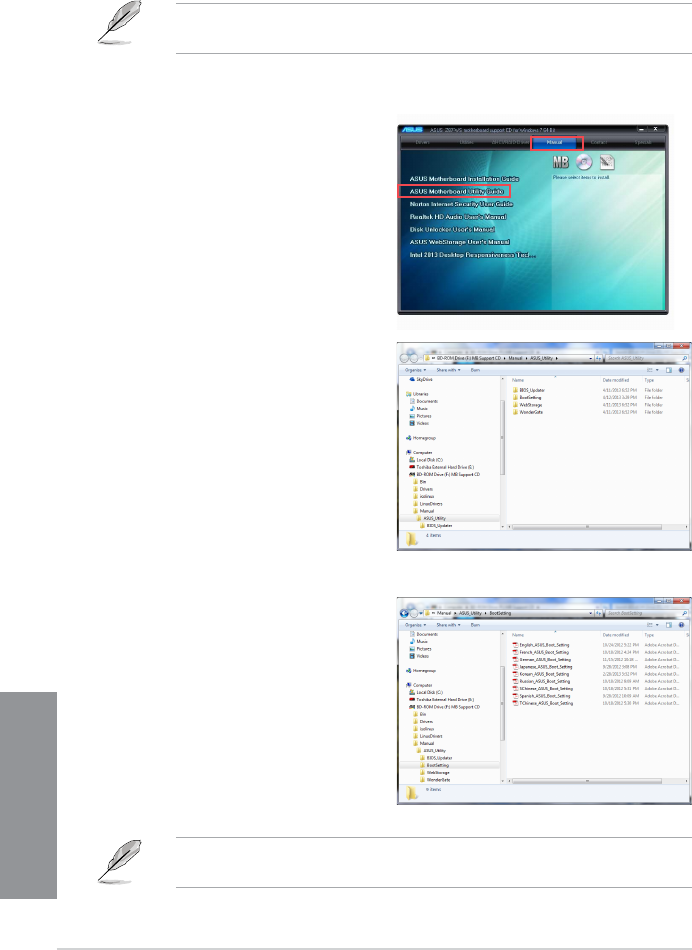
Task: Open ASUS WebStorage User's Manual
Action: click(459, 242)
